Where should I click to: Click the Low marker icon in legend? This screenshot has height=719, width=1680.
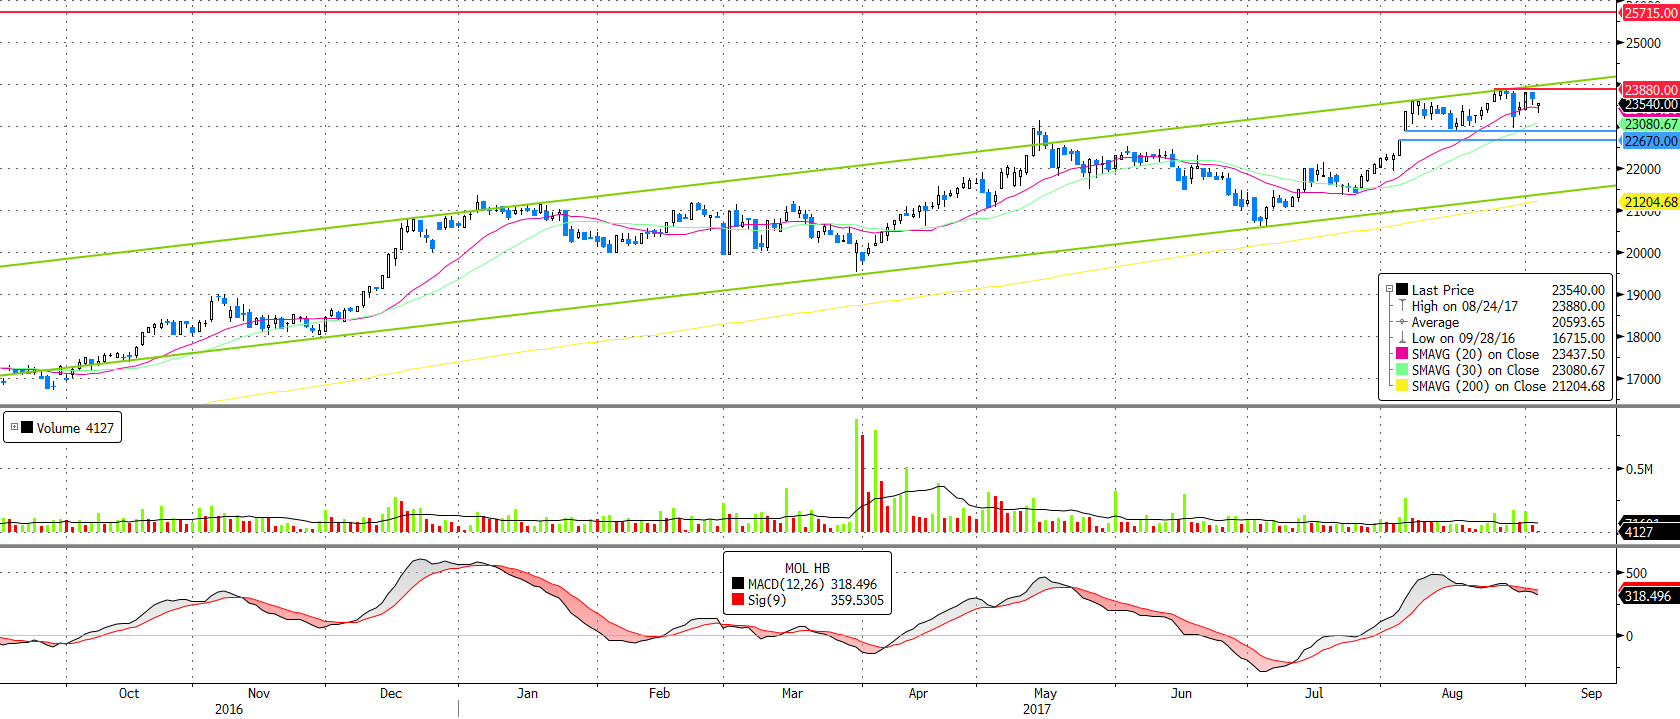pyautogui.click(x=1402, y=338)
